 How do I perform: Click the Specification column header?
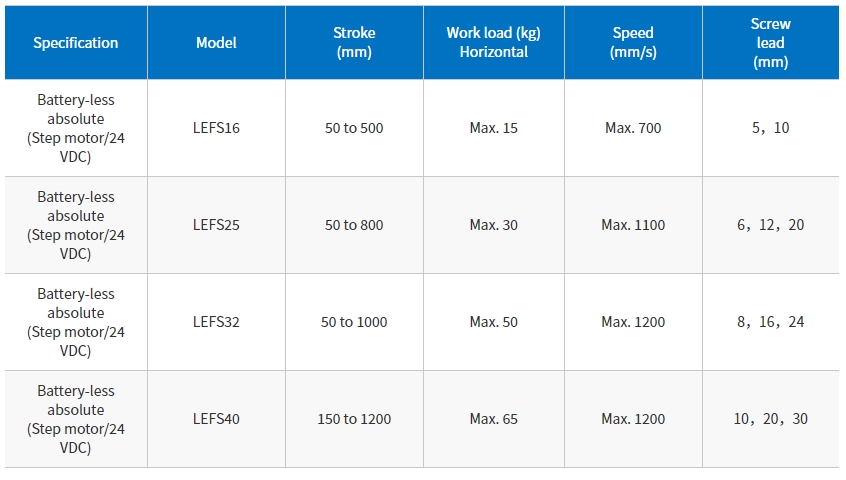pos(76,43)
